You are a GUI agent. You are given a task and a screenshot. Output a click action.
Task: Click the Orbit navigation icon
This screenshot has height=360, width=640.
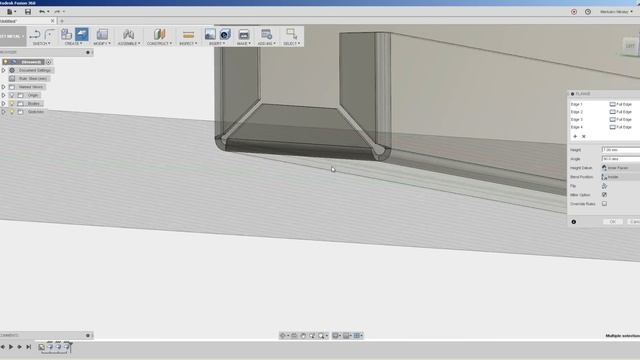pos(282,336)
